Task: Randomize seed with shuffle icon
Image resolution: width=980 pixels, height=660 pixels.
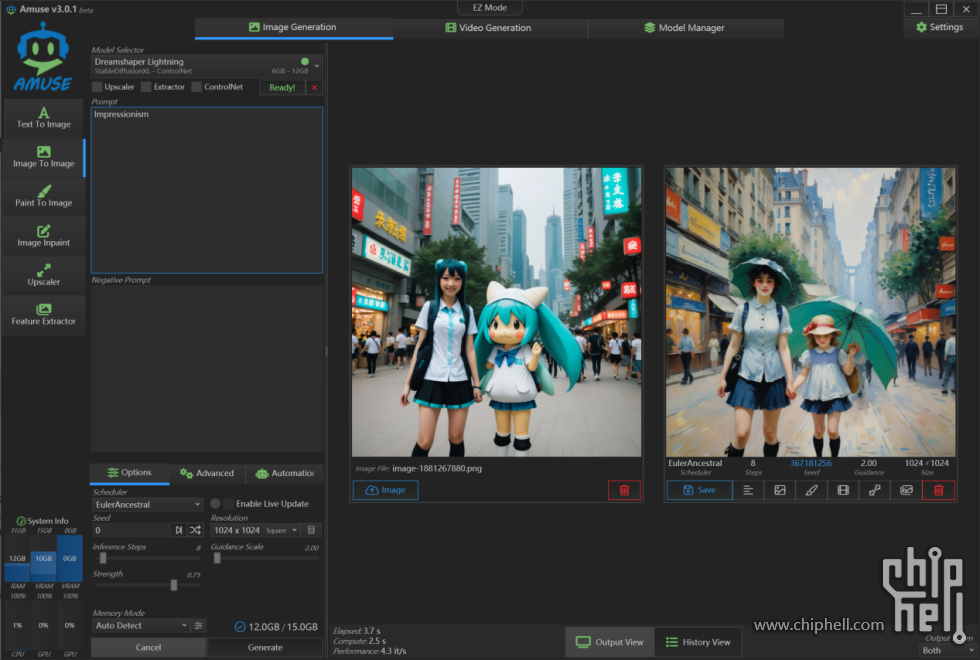Action: (196, 530)
